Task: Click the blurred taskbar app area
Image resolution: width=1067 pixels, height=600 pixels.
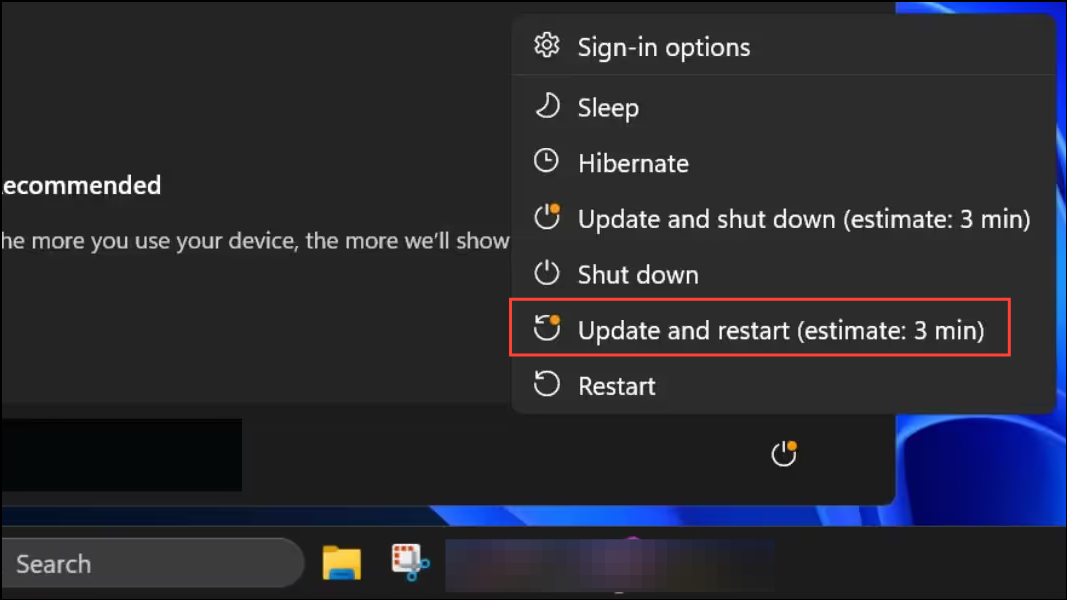Action: (x=610, y=565)
